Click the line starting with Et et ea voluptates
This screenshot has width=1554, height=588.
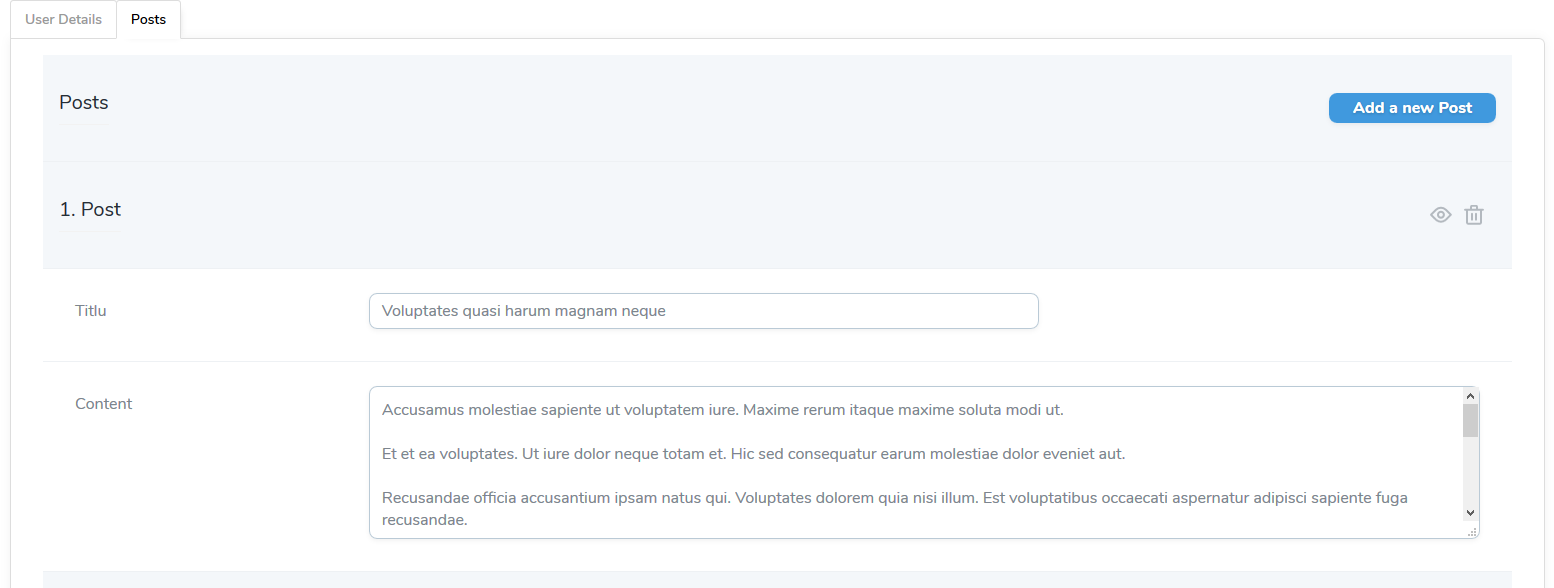point(754,454)
